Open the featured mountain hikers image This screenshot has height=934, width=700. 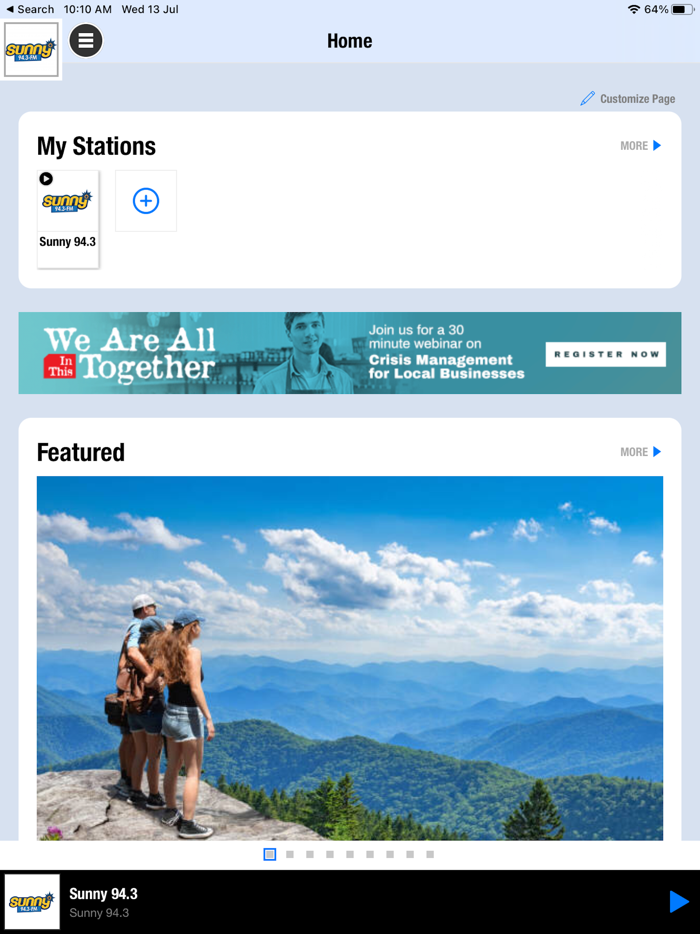pyautogui.click(x=350, y=658)
